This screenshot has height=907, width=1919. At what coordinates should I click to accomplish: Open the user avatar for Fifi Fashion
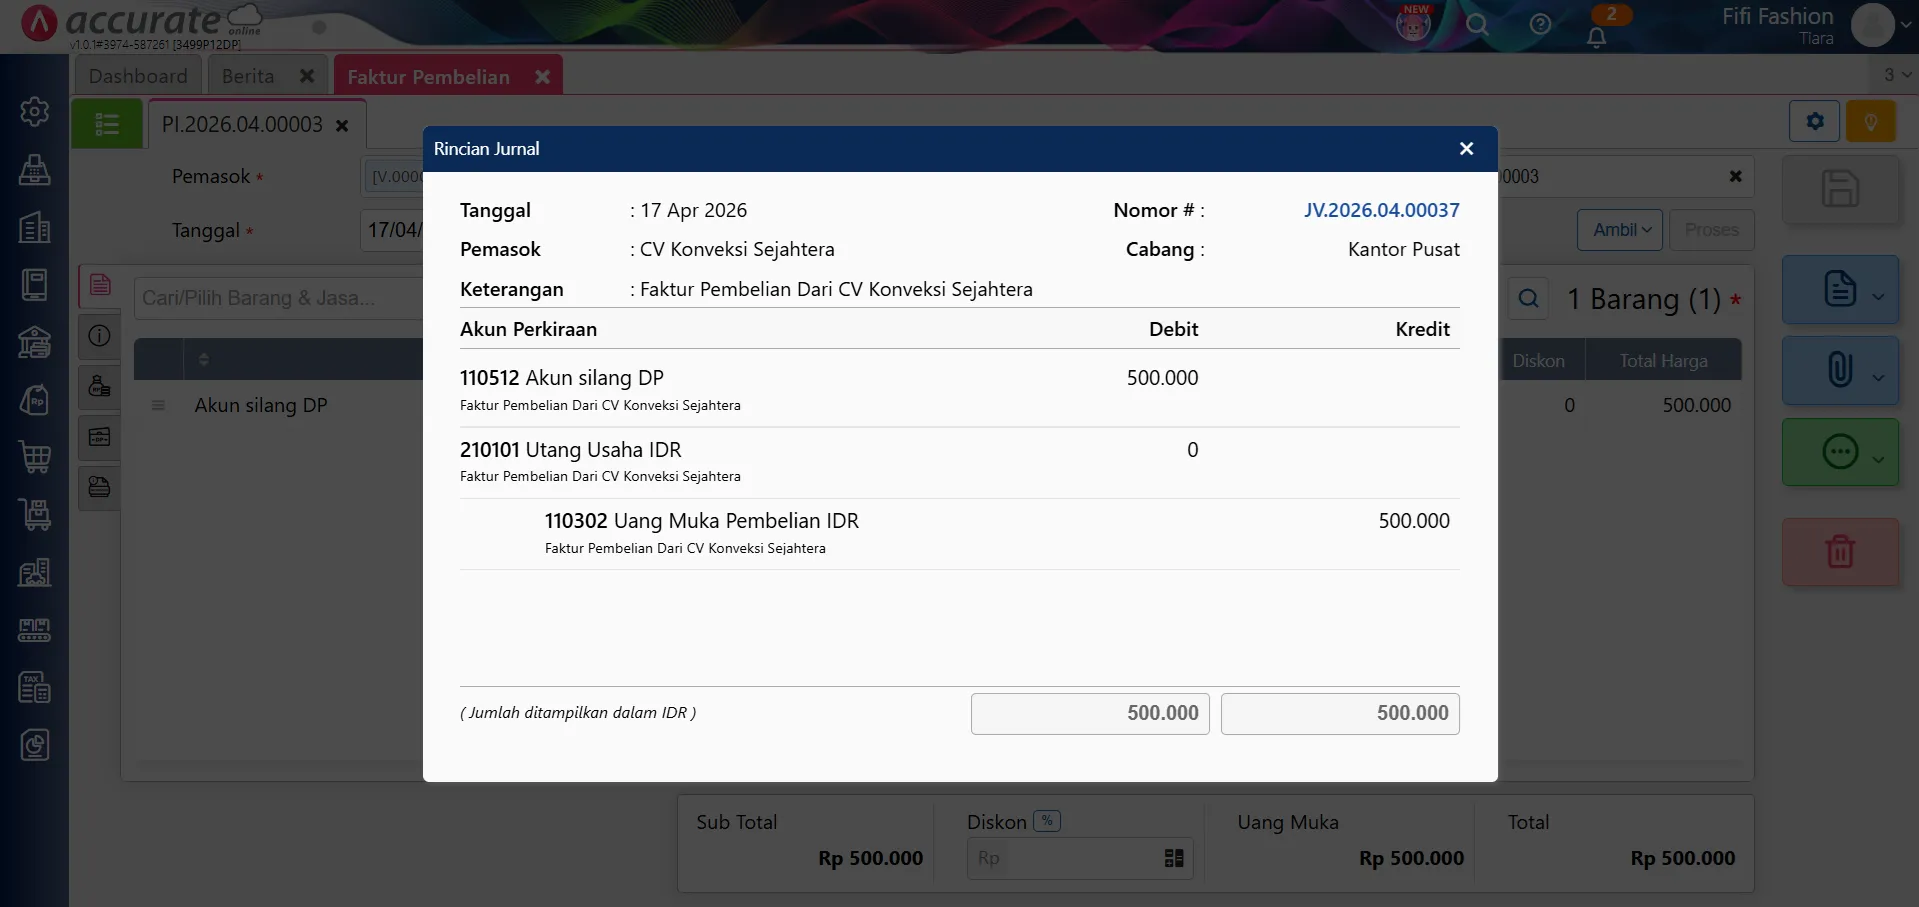[1872, 25]
